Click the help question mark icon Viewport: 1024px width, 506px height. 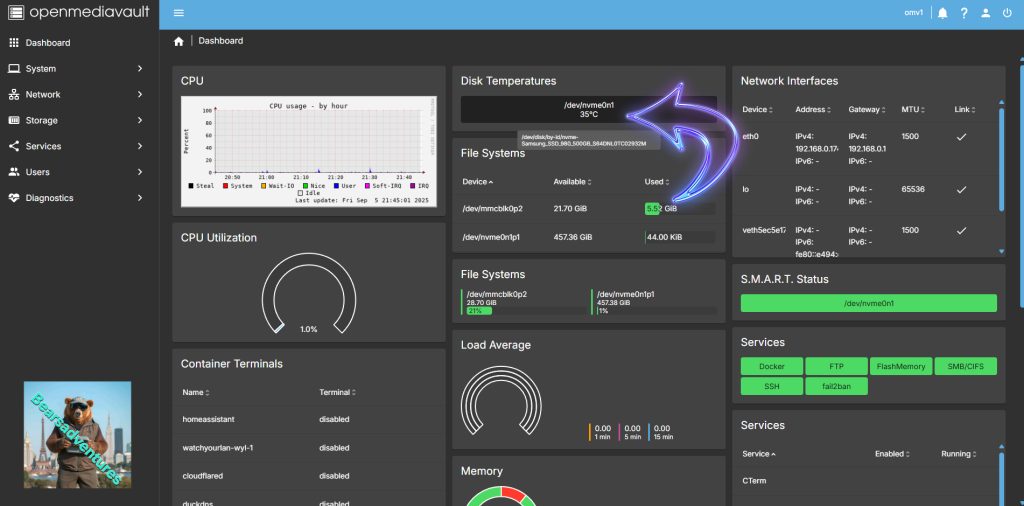pos(964,13)
